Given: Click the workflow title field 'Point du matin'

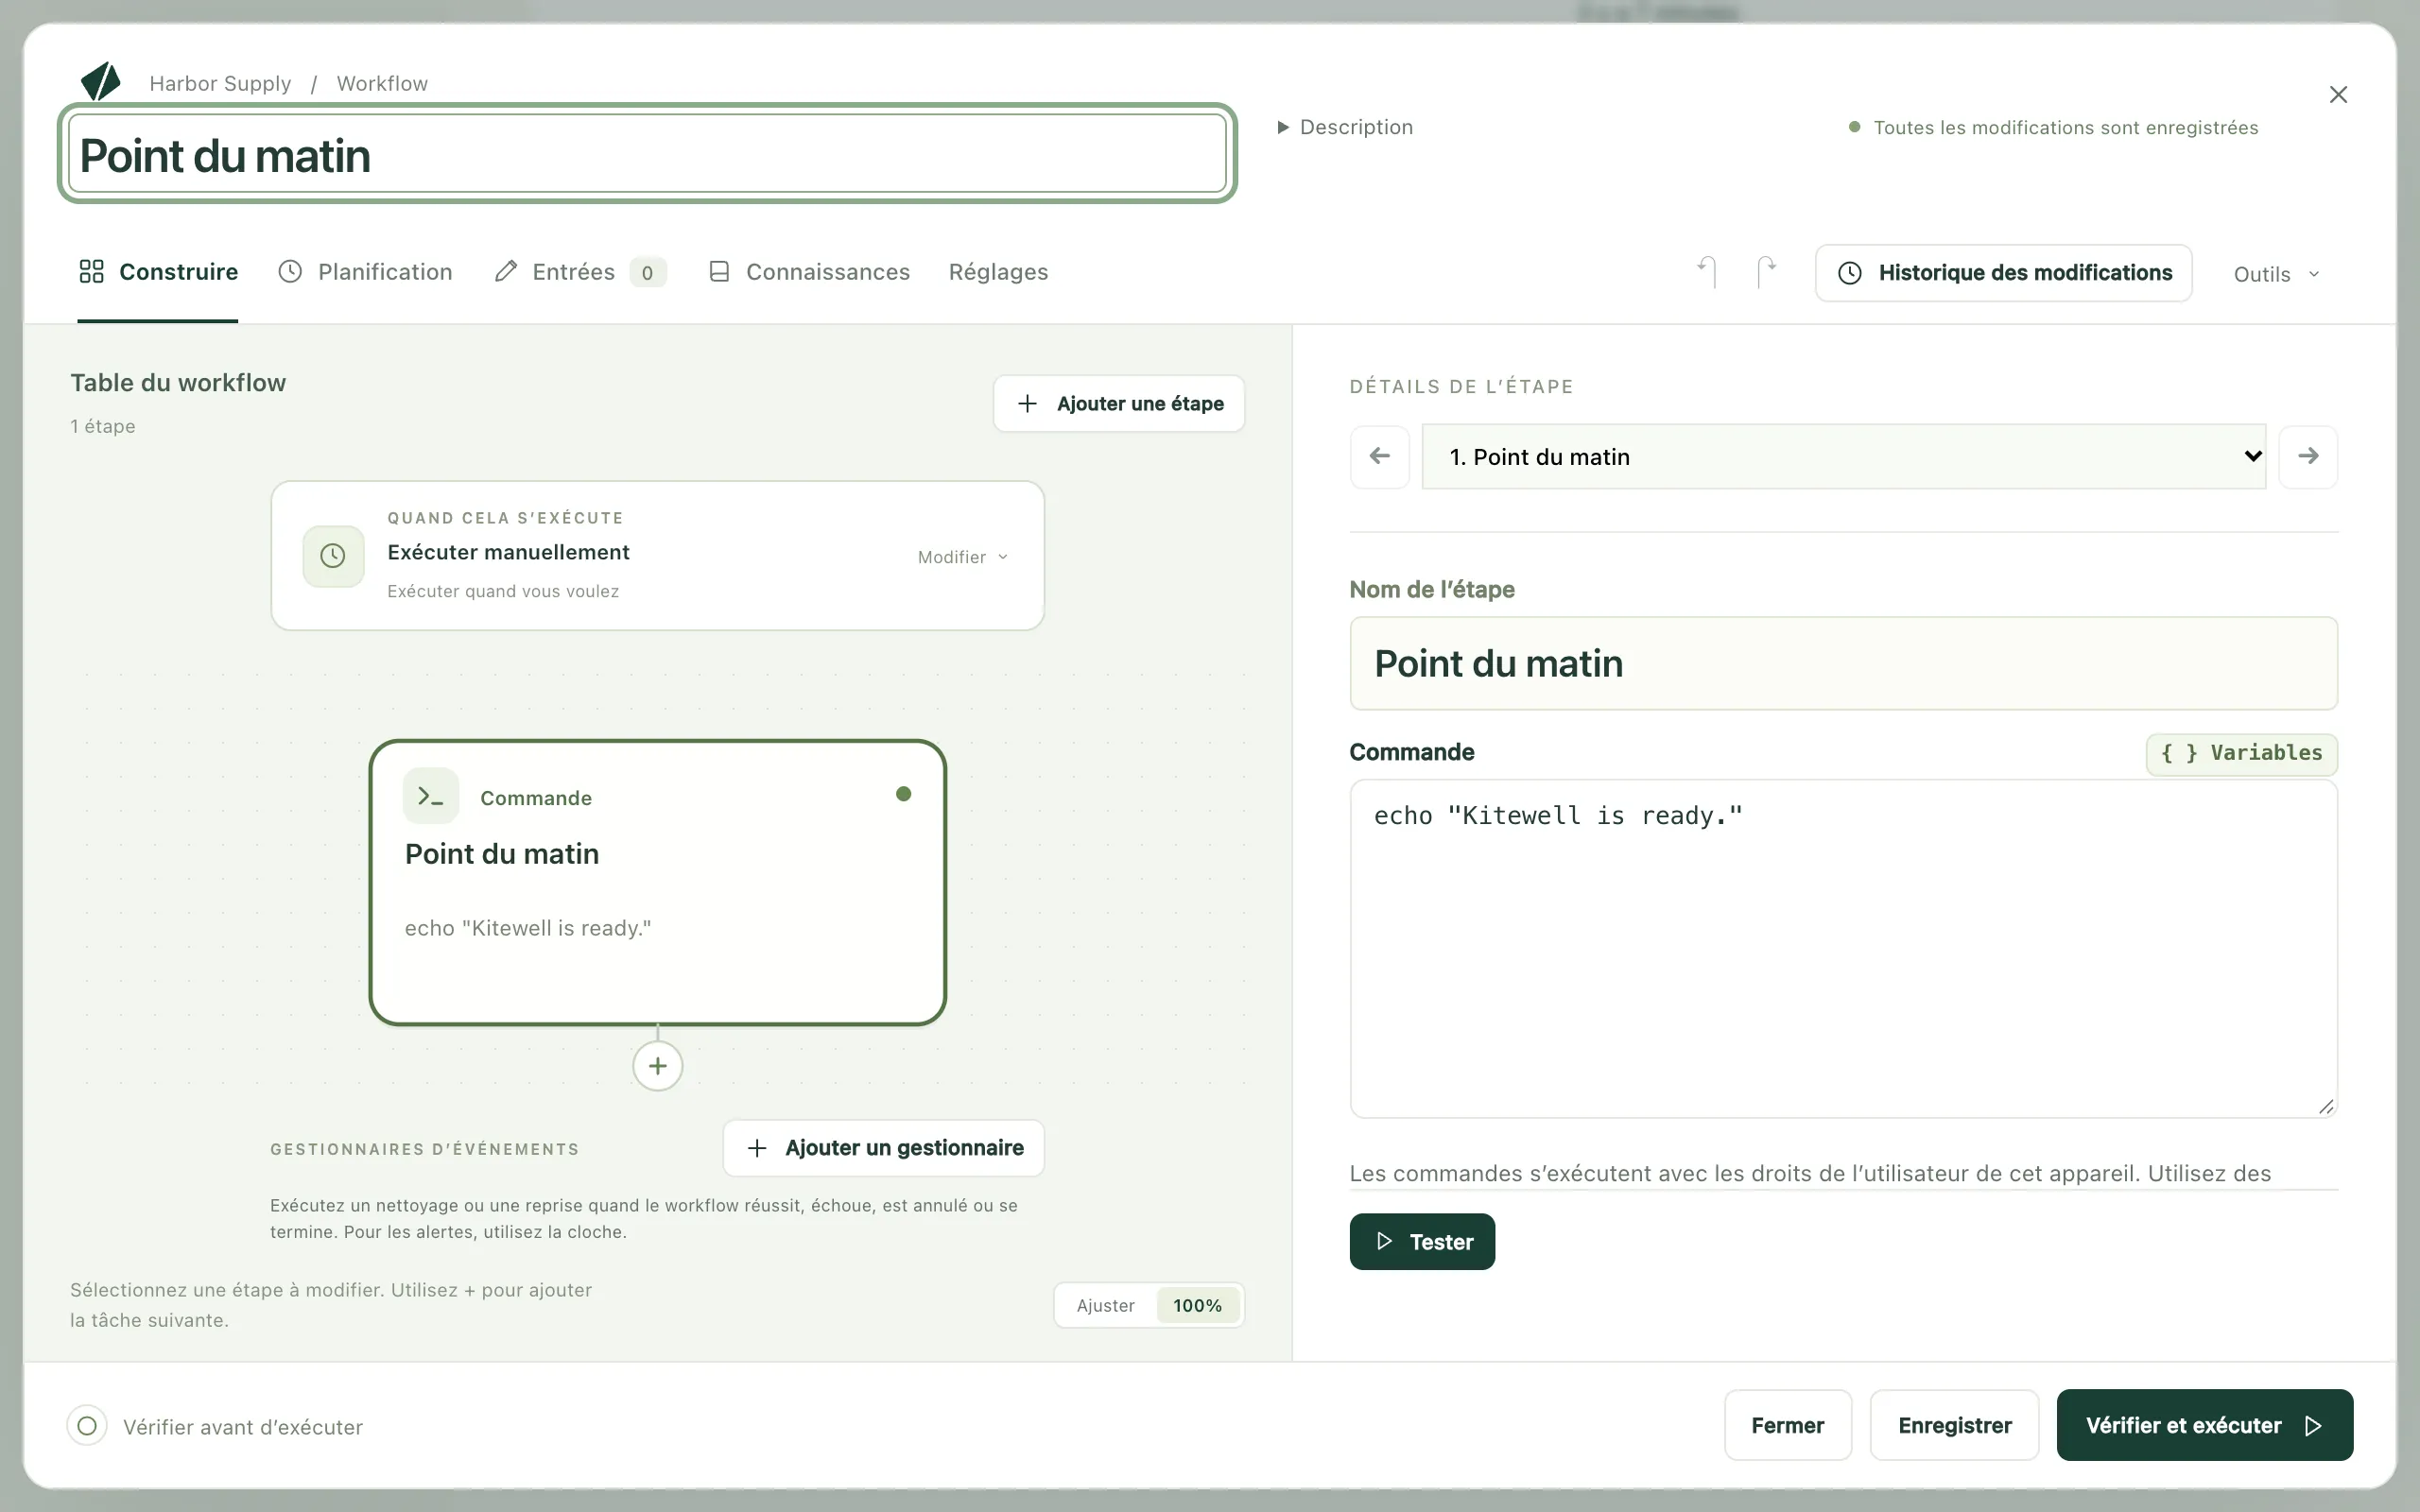Looking at the screenshot, I should pyautogui.click(x=648, y=154).
